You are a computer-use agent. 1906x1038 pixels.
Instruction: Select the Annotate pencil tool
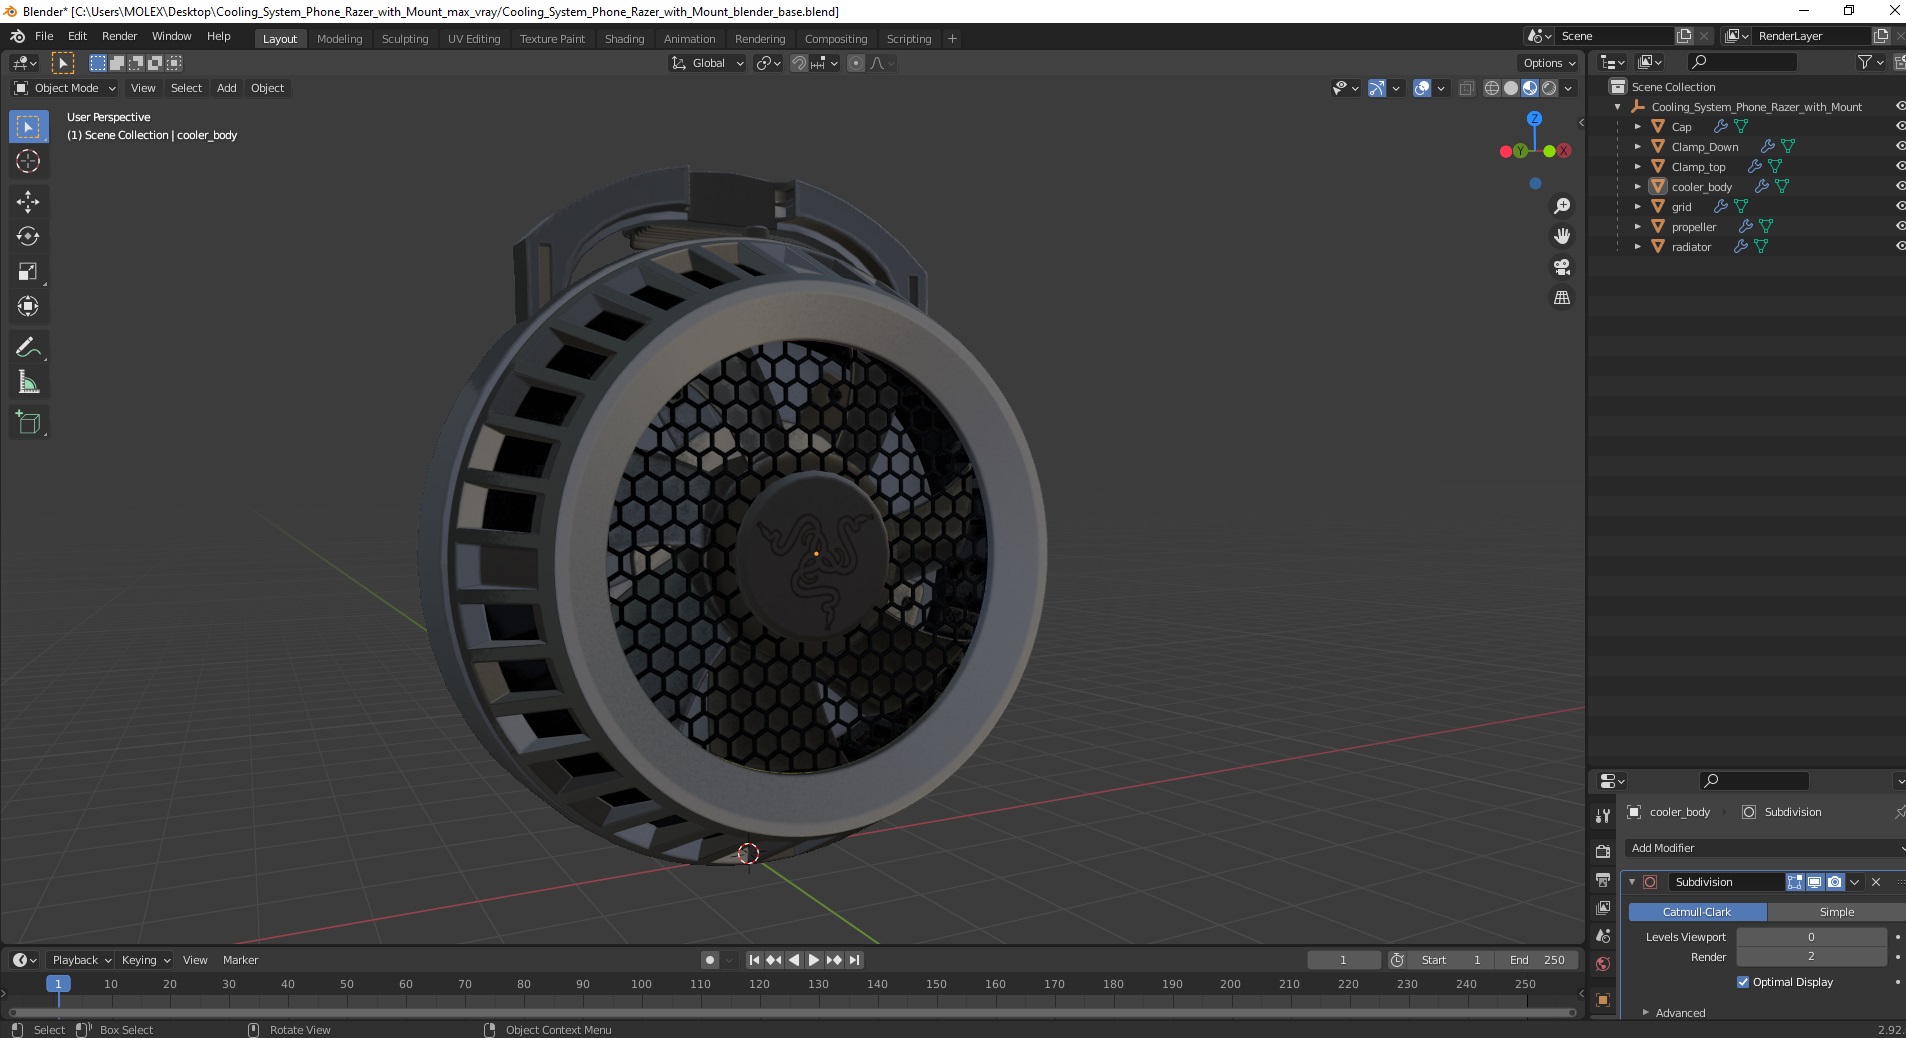[28, 348]
